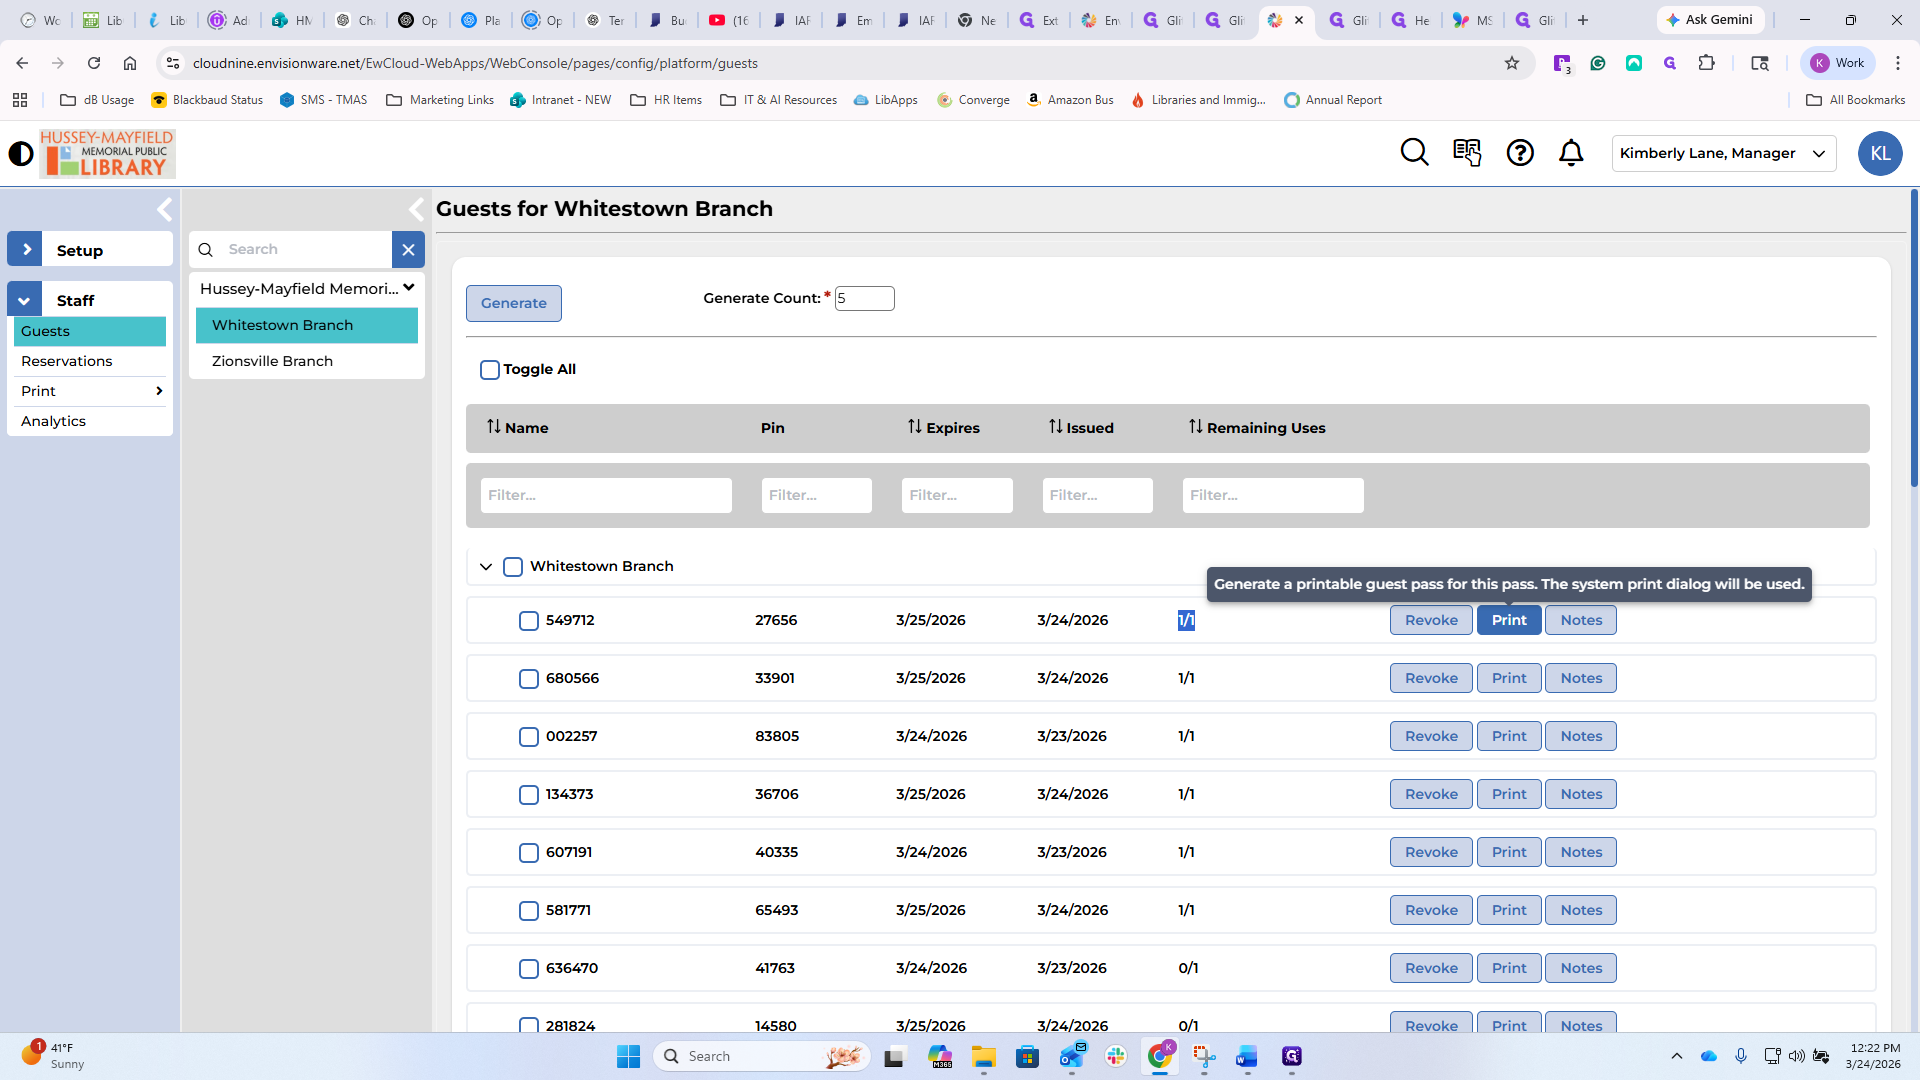Click the knowledge base reading icon

(1467, 153)
